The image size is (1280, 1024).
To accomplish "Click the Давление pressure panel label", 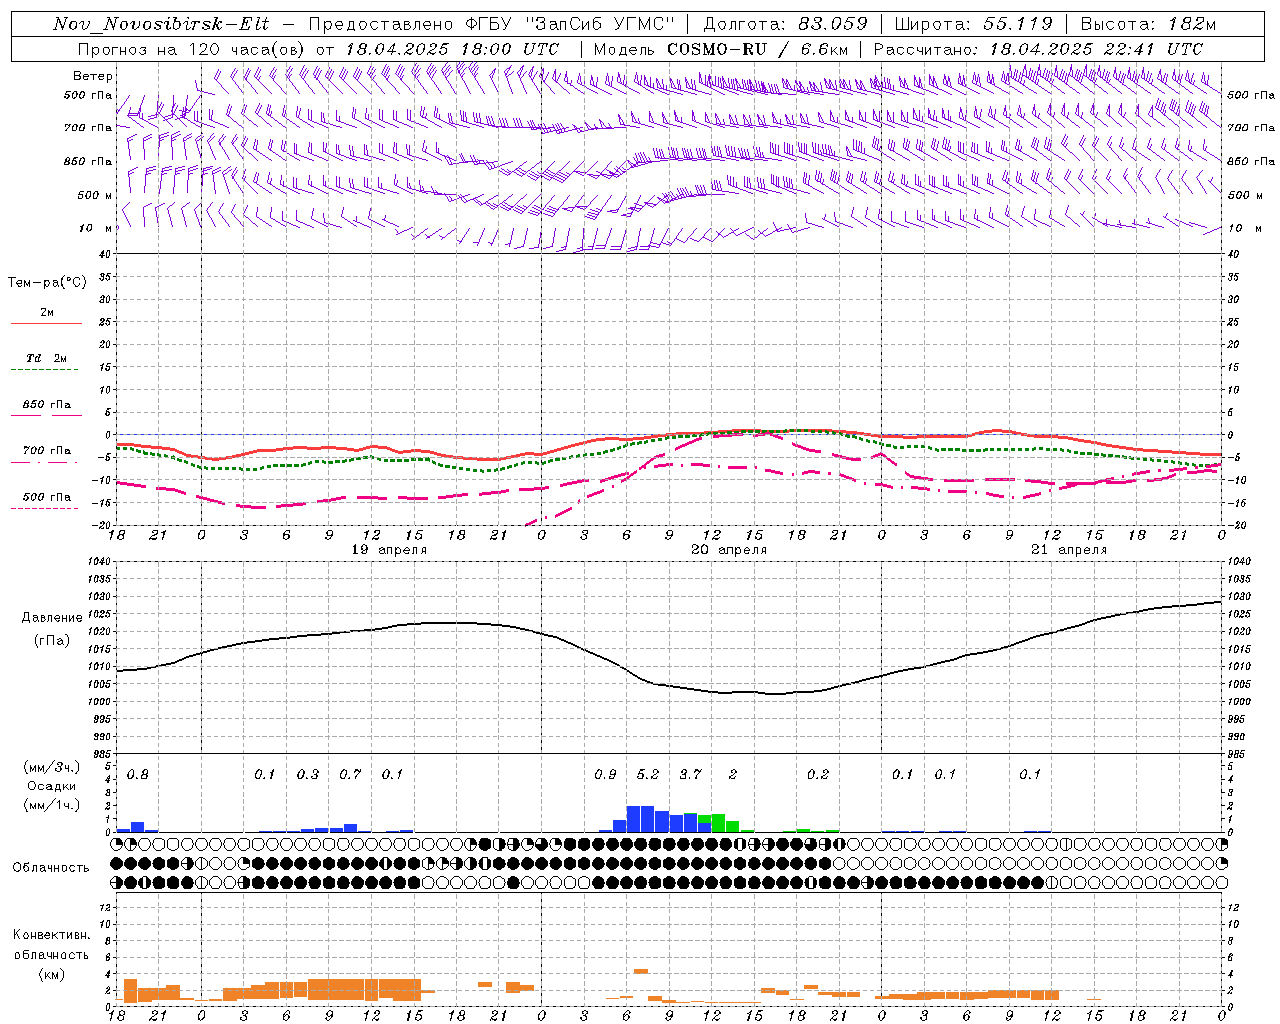I will click(52, 618).
